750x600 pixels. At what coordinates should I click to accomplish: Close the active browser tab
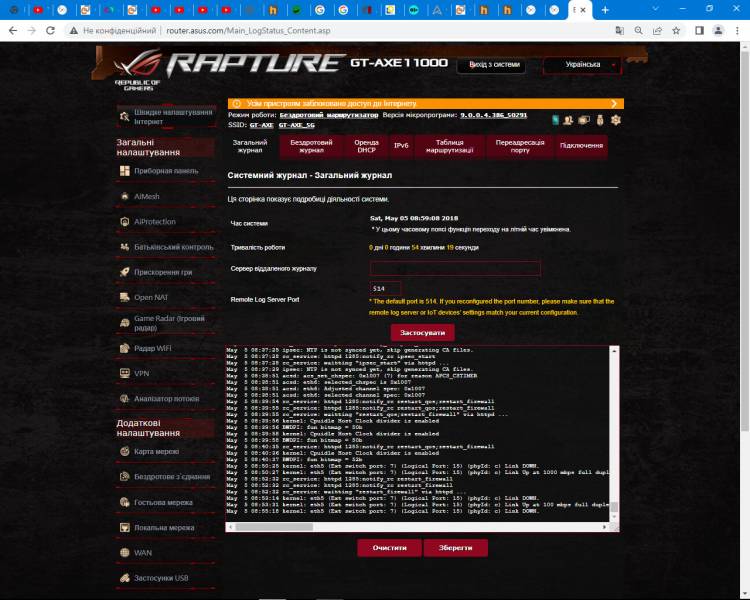click(583, 10)
